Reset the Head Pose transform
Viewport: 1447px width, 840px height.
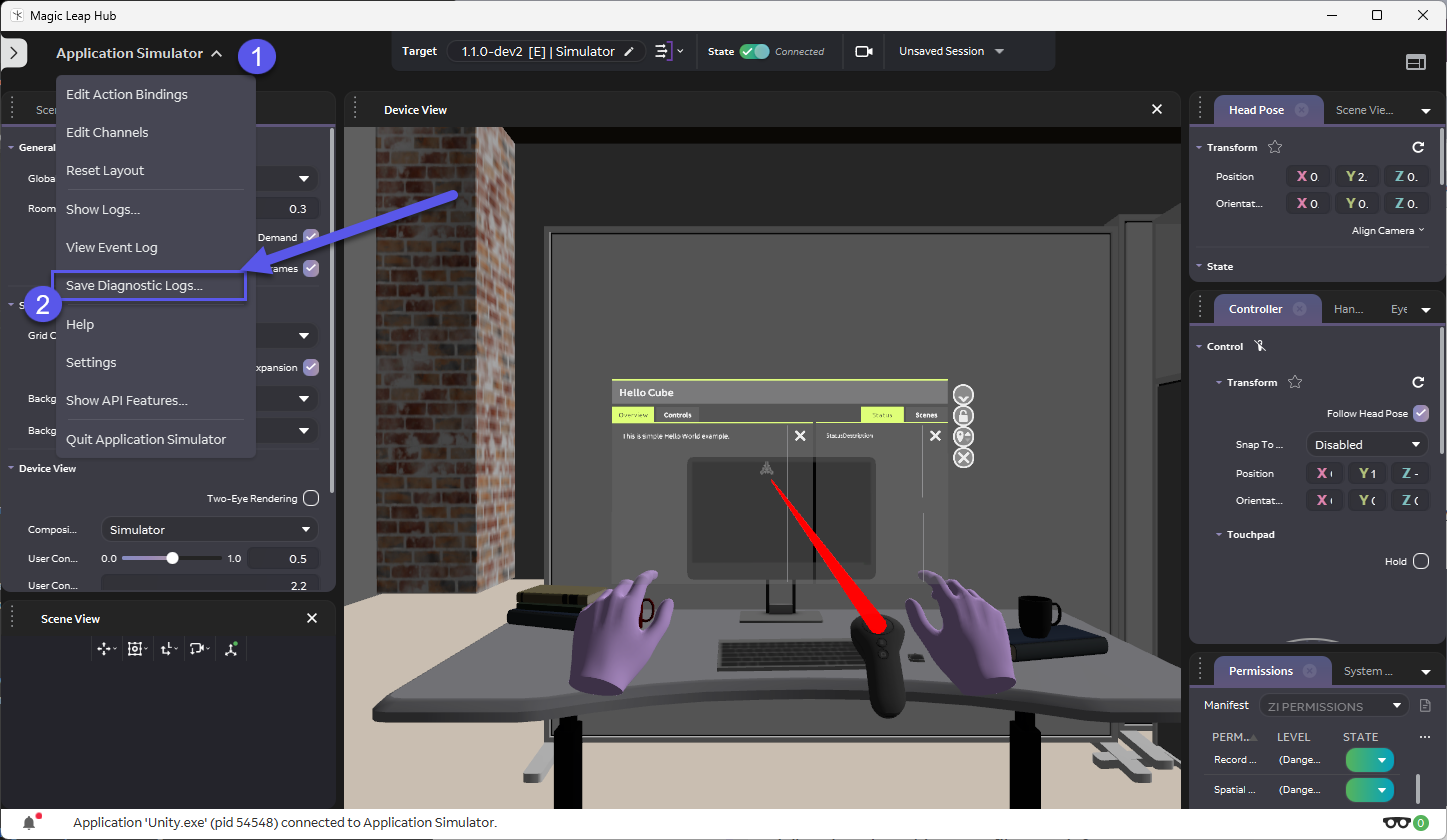1418,148
